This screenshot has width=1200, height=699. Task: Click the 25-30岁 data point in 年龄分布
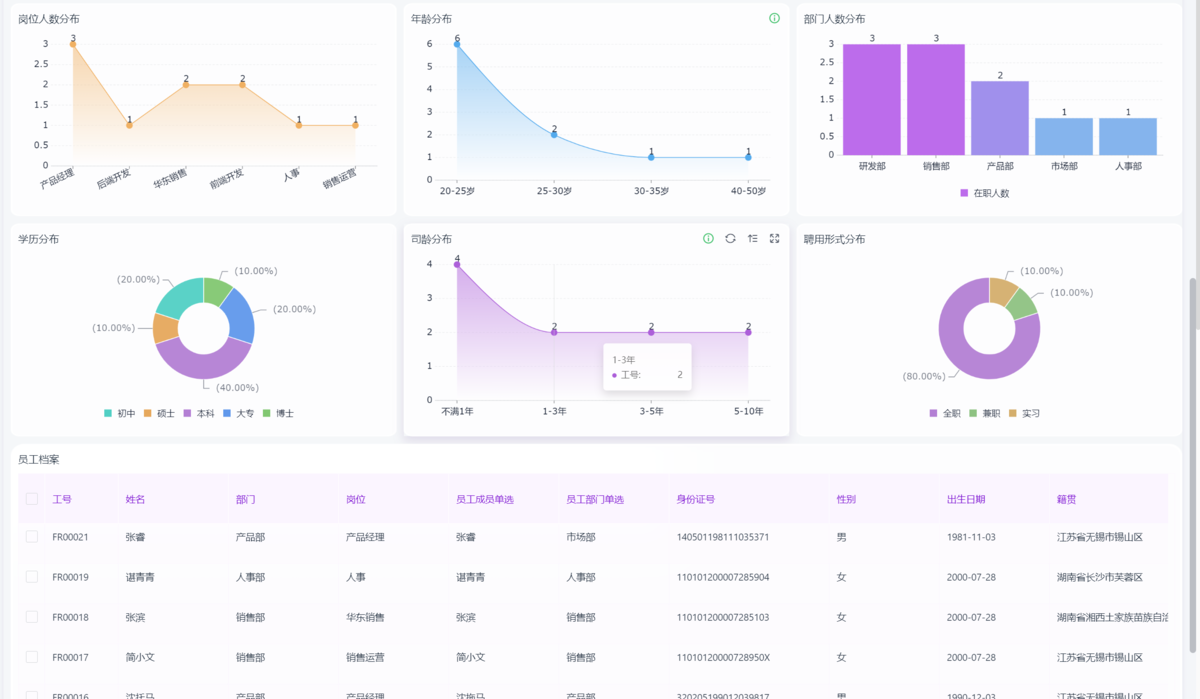click(x=554, y=134)
